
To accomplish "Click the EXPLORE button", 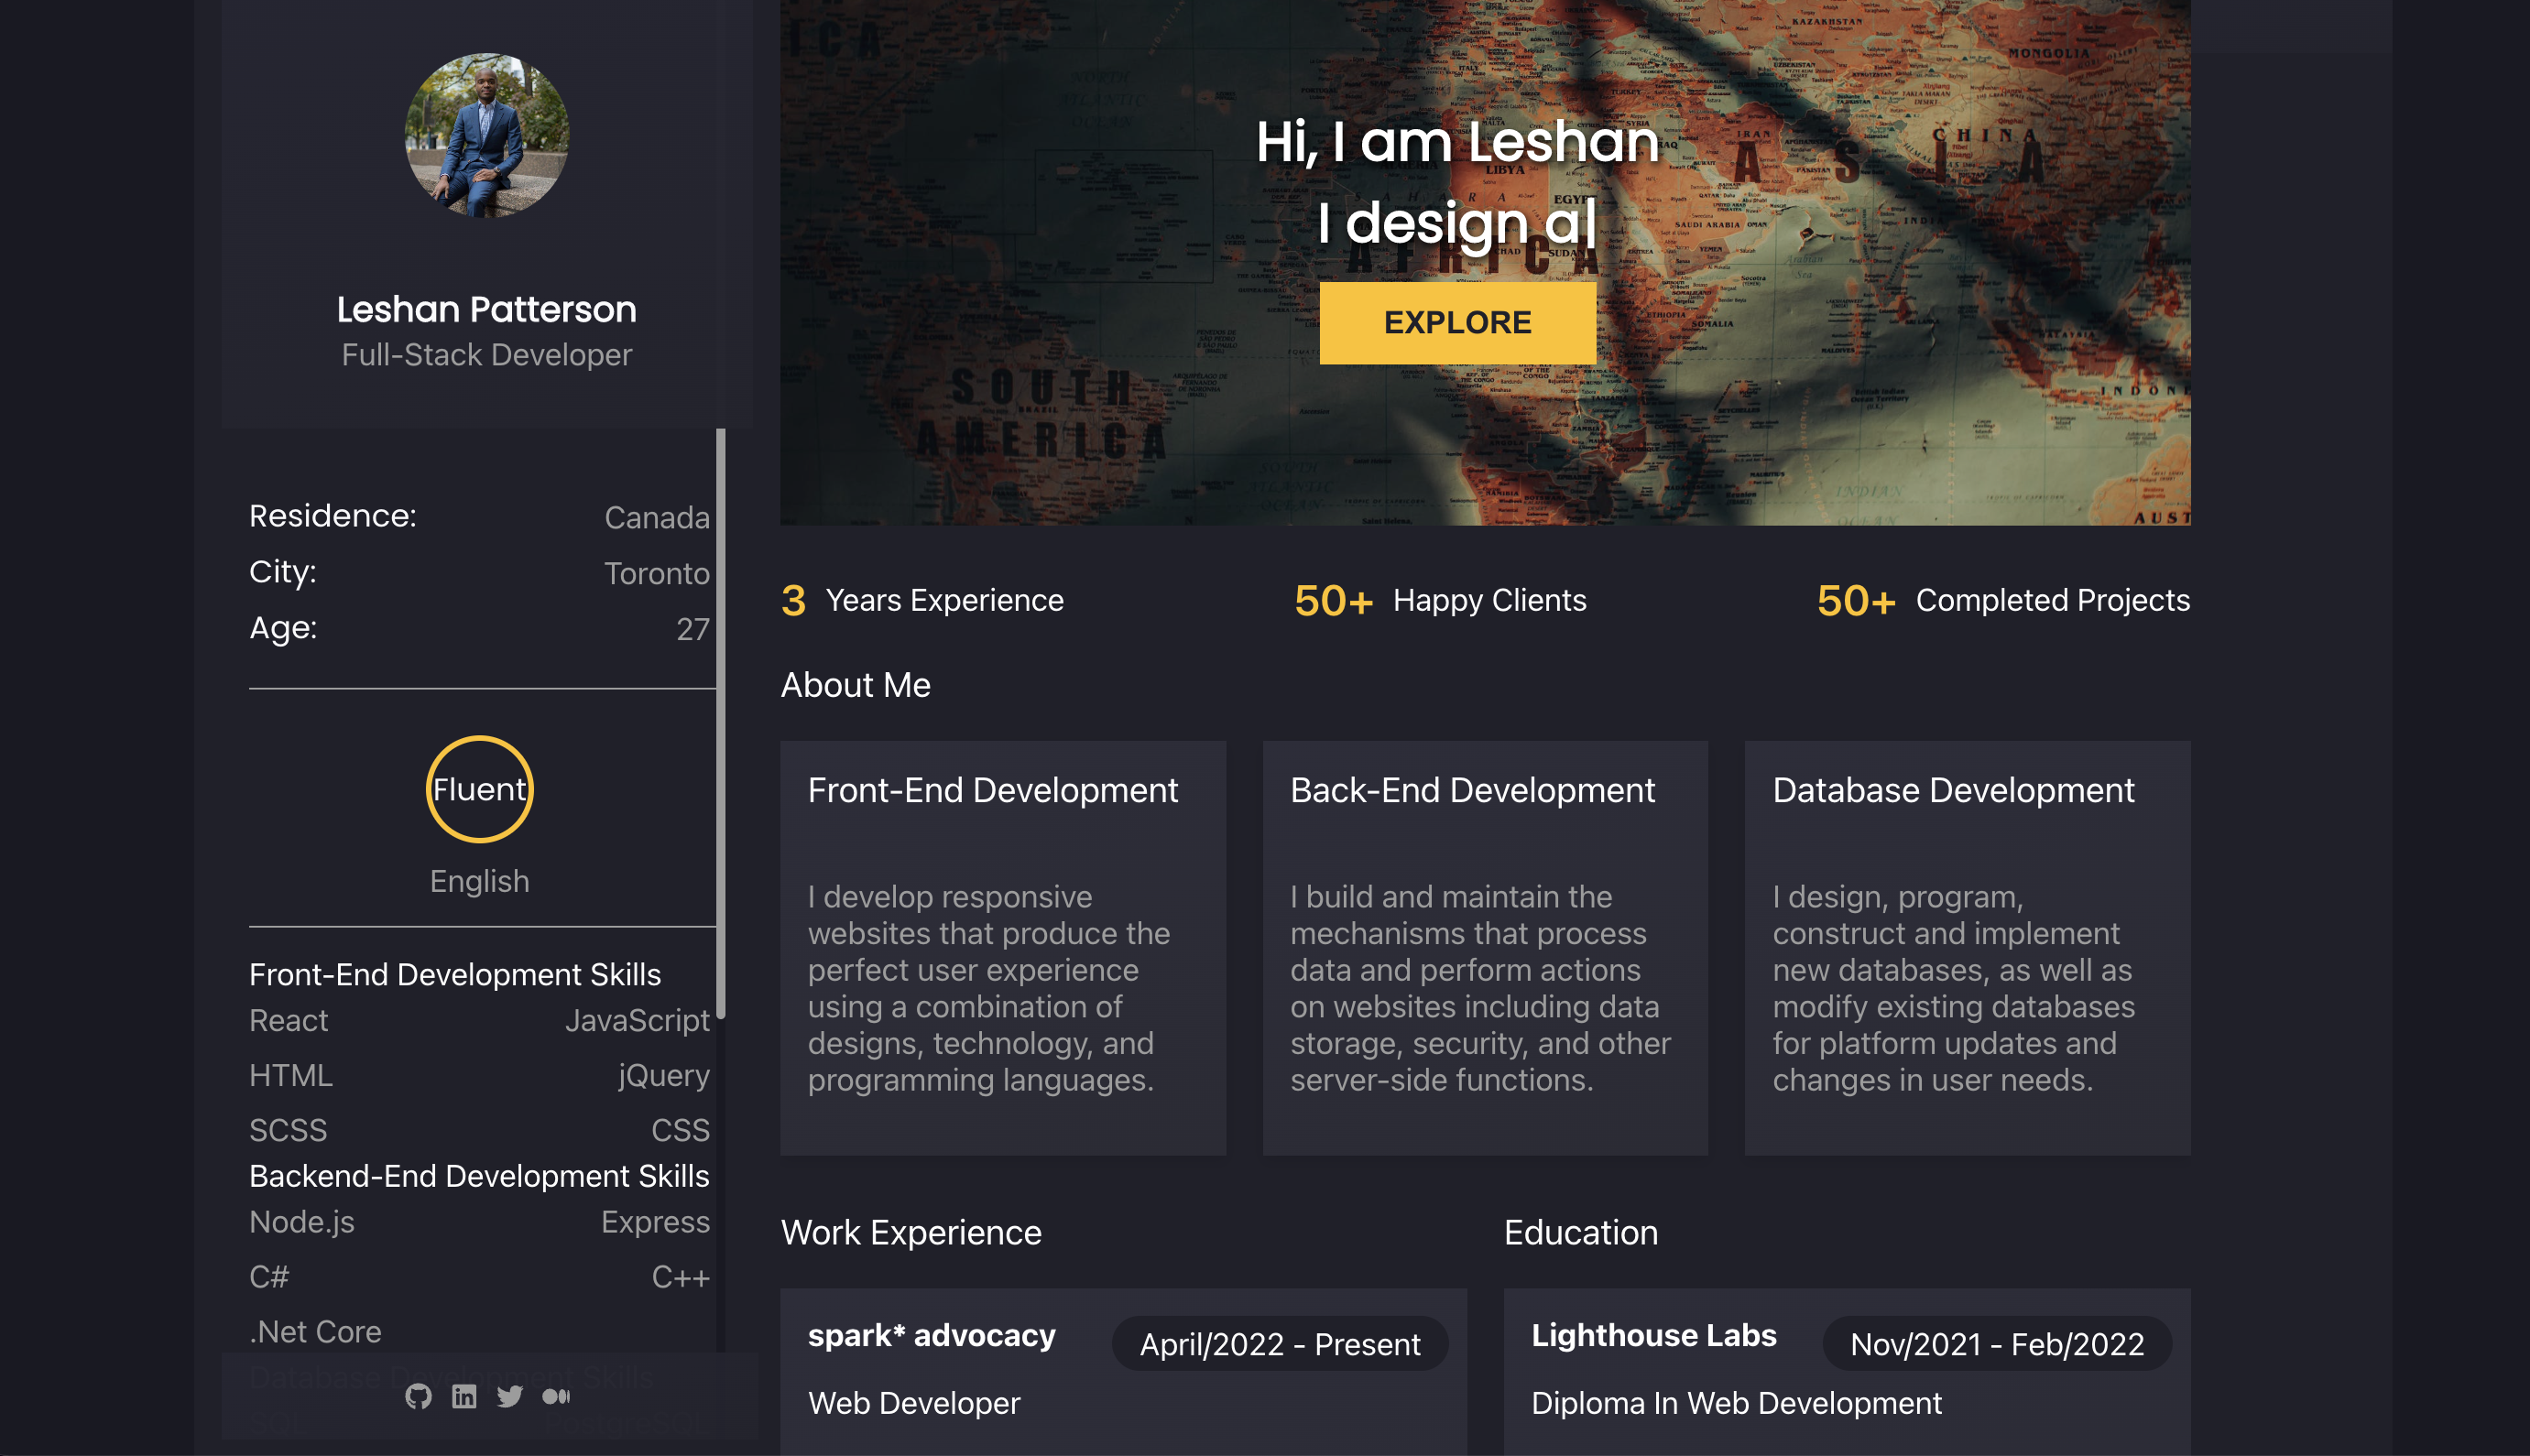I will [x=1456, y=321].
